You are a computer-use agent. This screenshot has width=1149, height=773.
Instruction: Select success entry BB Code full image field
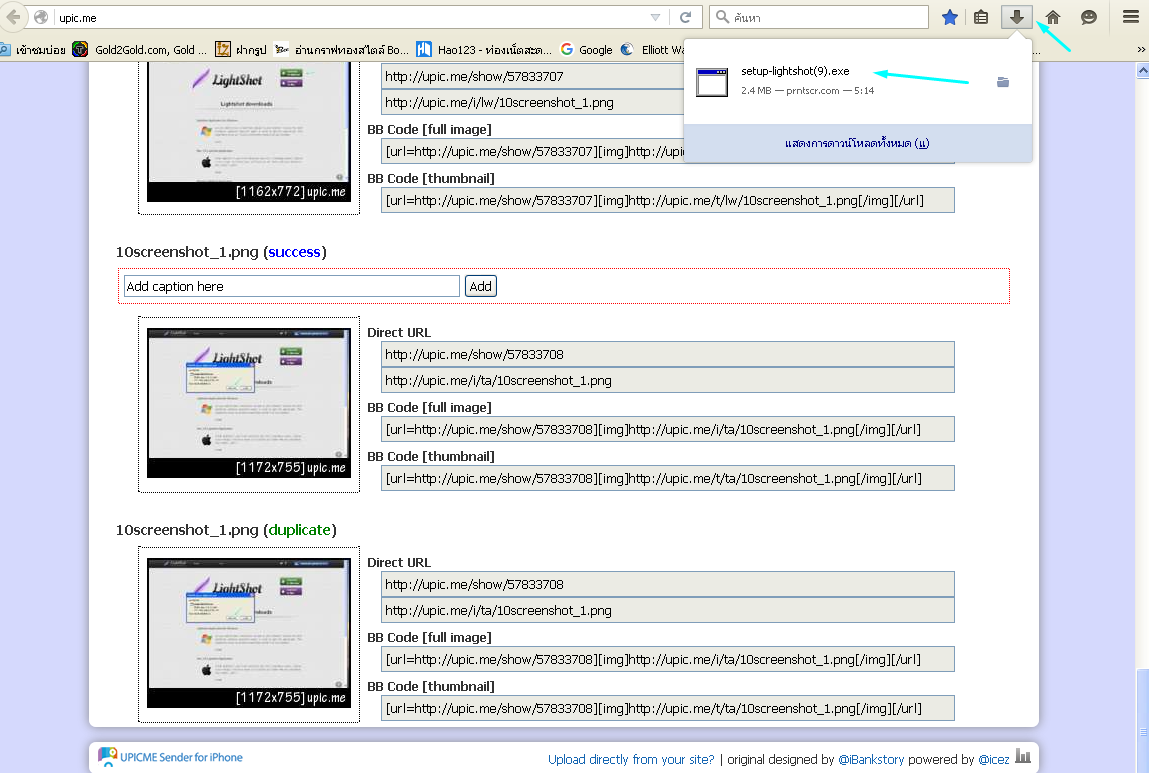(x=668, y=429)
